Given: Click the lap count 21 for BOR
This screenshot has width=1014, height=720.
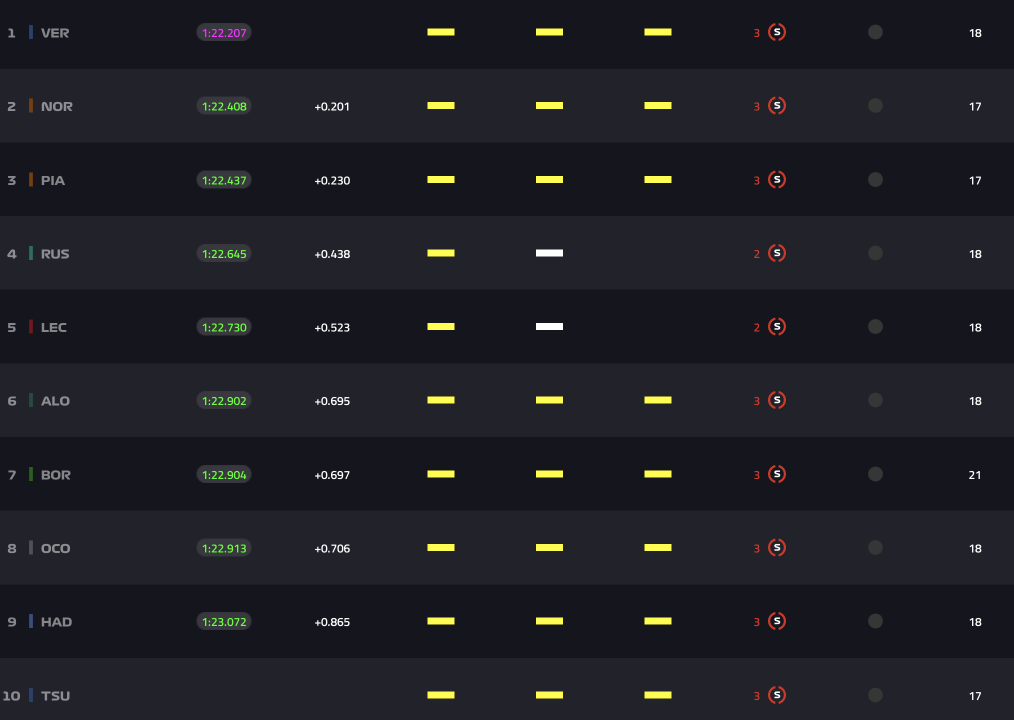Looking at the screenshot, I should coord(975,475).
